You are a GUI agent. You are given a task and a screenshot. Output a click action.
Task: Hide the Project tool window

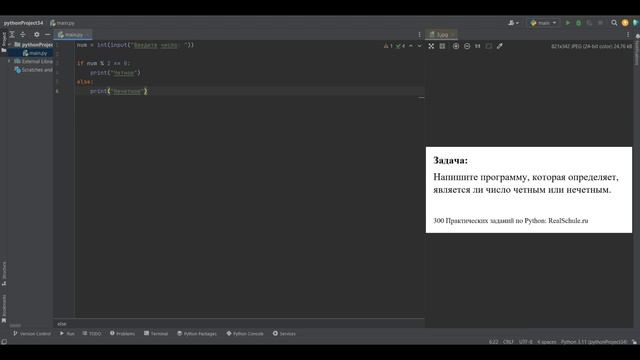[47, 35]
